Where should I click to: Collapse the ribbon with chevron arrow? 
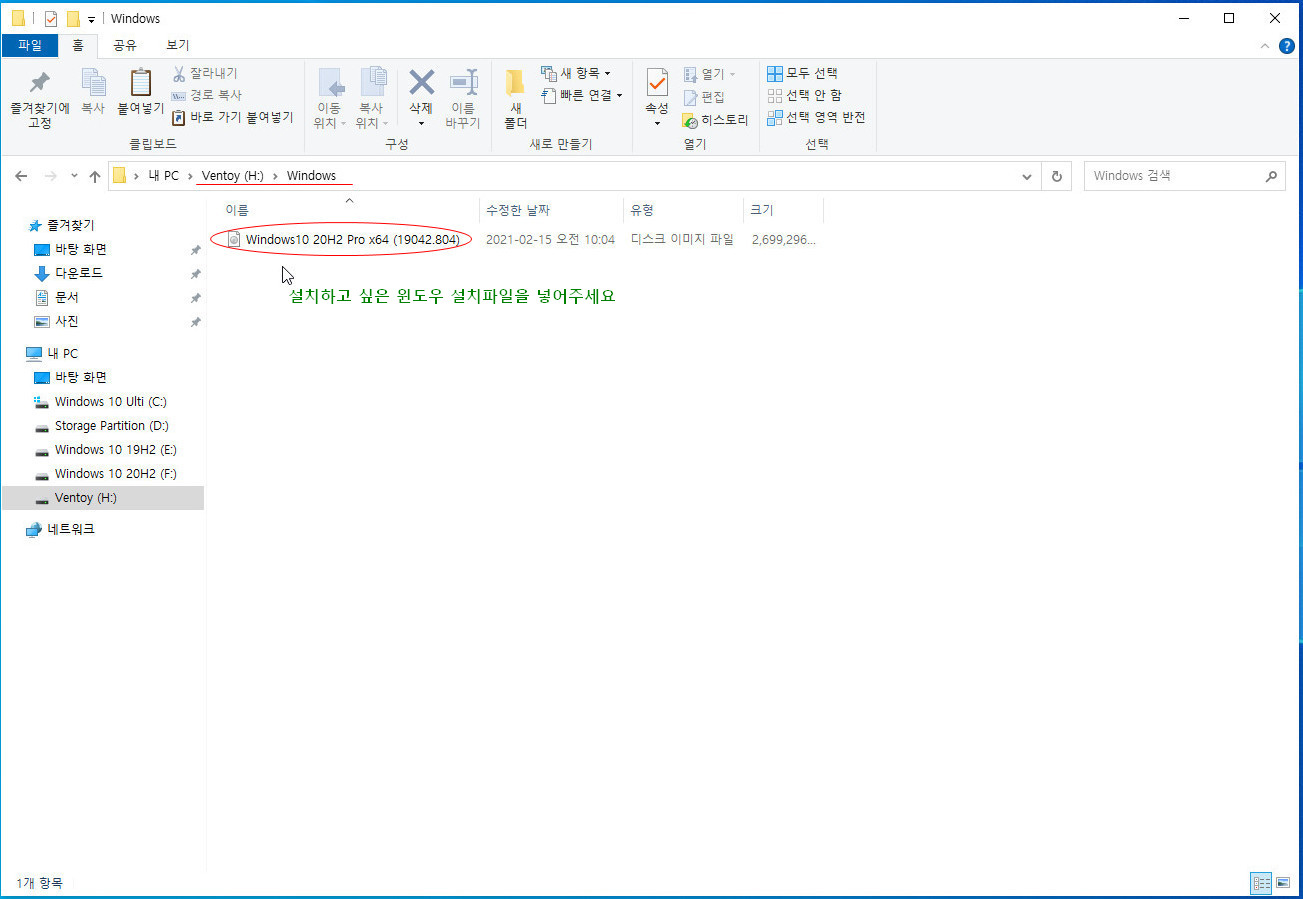(x=1264, y=45)
